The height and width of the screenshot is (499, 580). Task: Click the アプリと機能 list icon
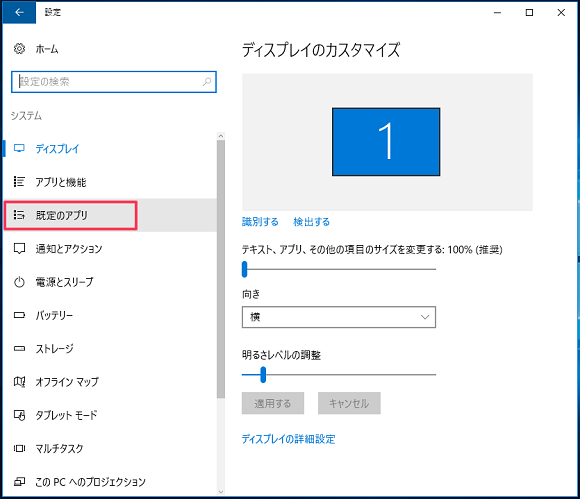pyautogui.click(x=19, y=182)
